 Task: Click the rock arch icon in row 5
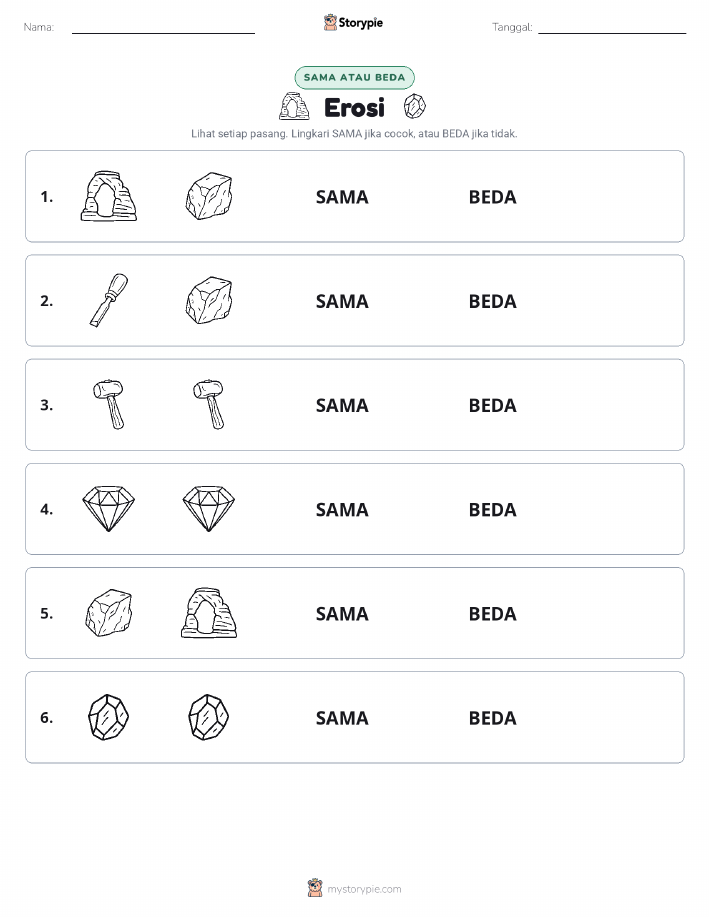[209, 612]
